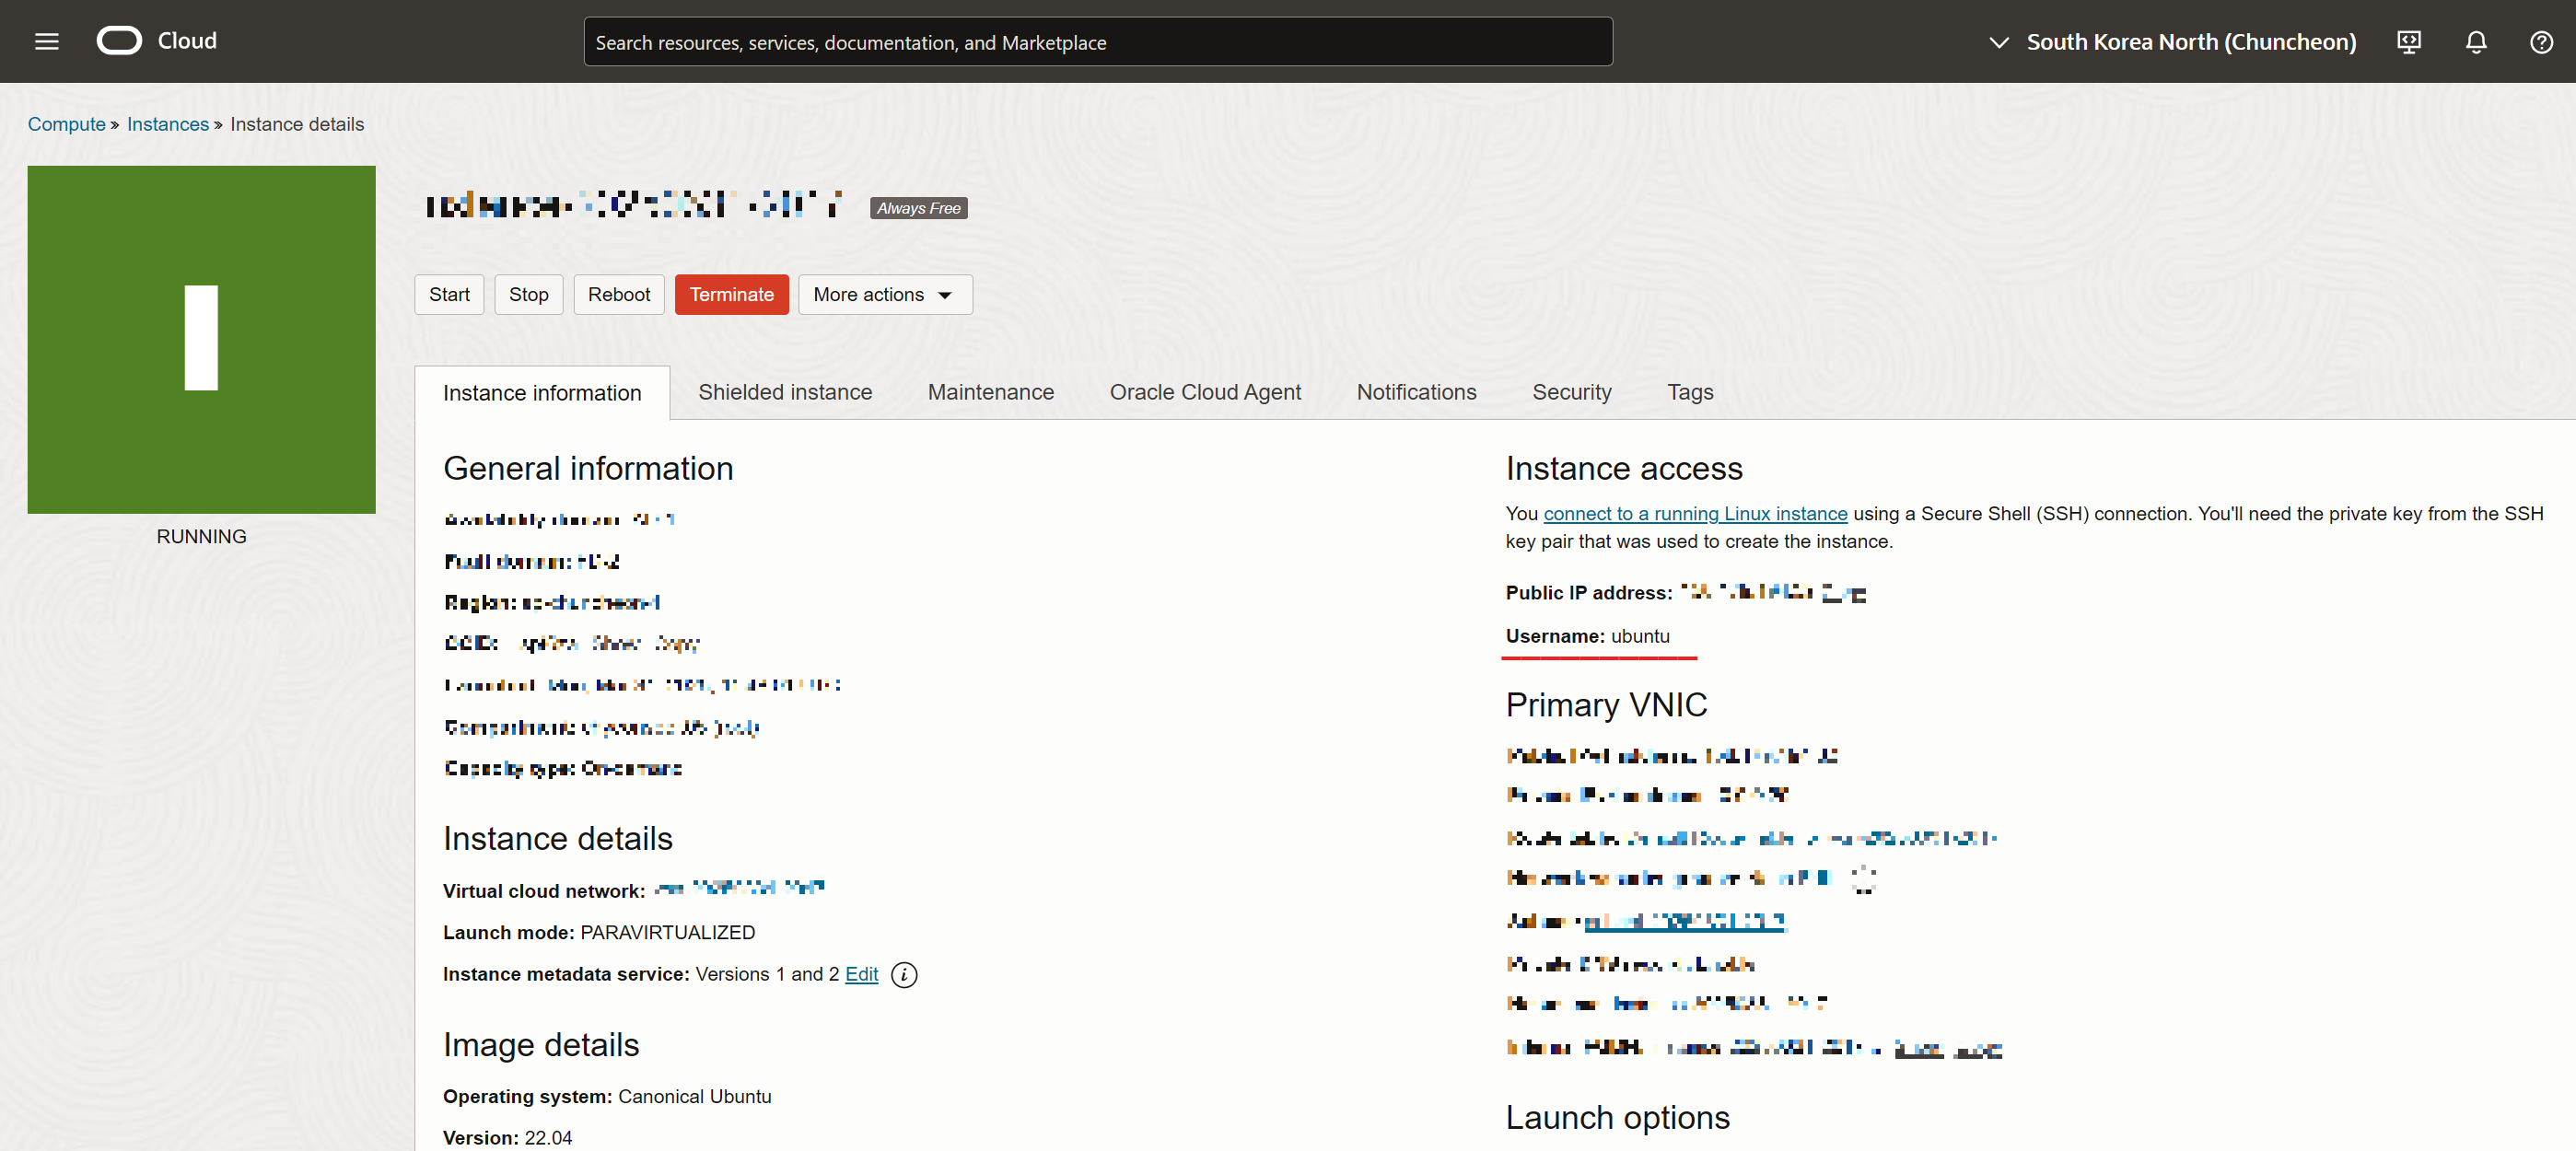
Task: Click the 'General information' heading
Action: (x=588, y=468)
